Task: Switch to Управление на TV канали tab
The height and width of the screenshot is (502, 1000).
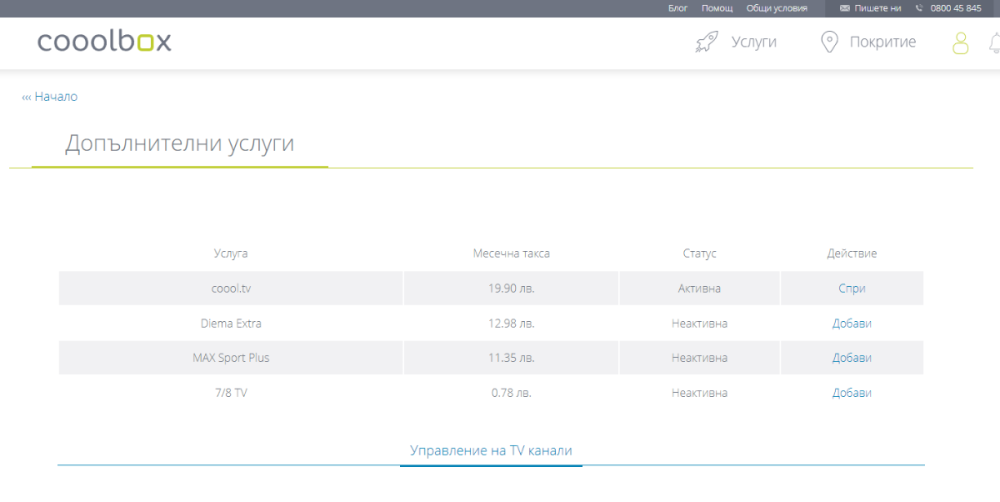Action: click(491, 451)
